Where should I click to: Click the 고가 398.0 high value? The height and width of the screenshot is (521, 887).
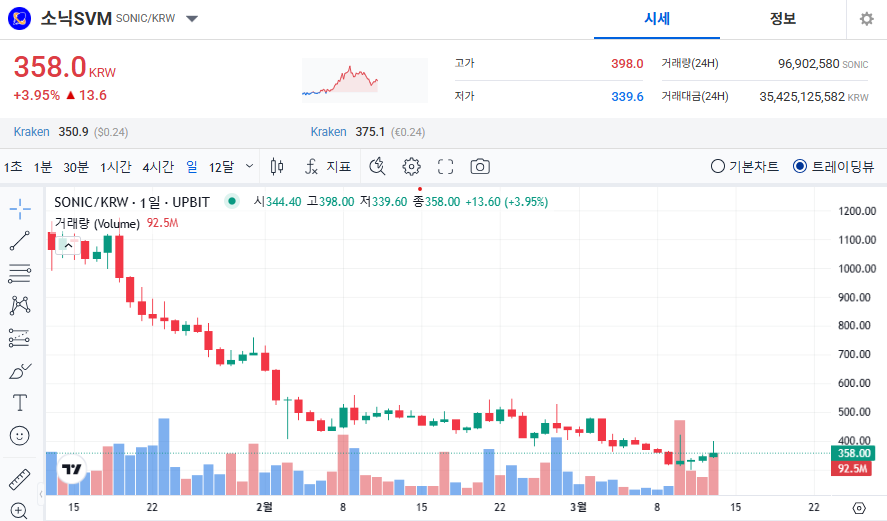[x=627, y=63]
